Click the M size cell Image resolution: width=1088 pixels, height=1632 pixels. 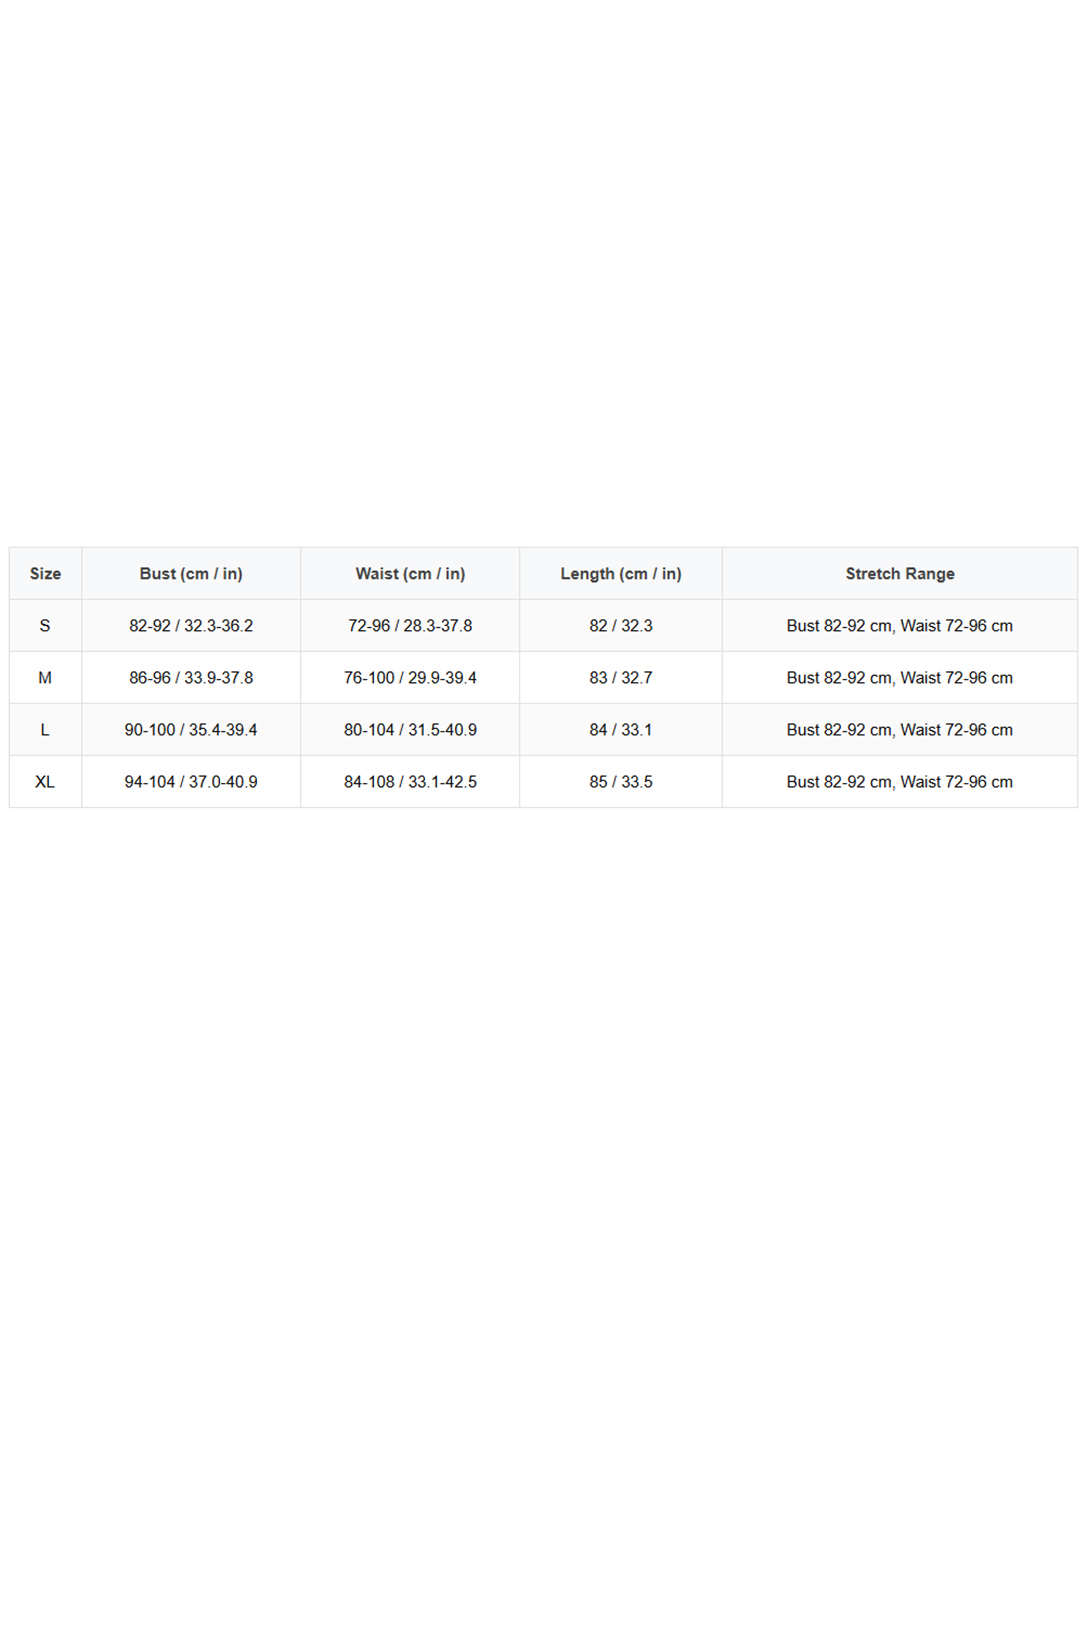tap(45, 677)
